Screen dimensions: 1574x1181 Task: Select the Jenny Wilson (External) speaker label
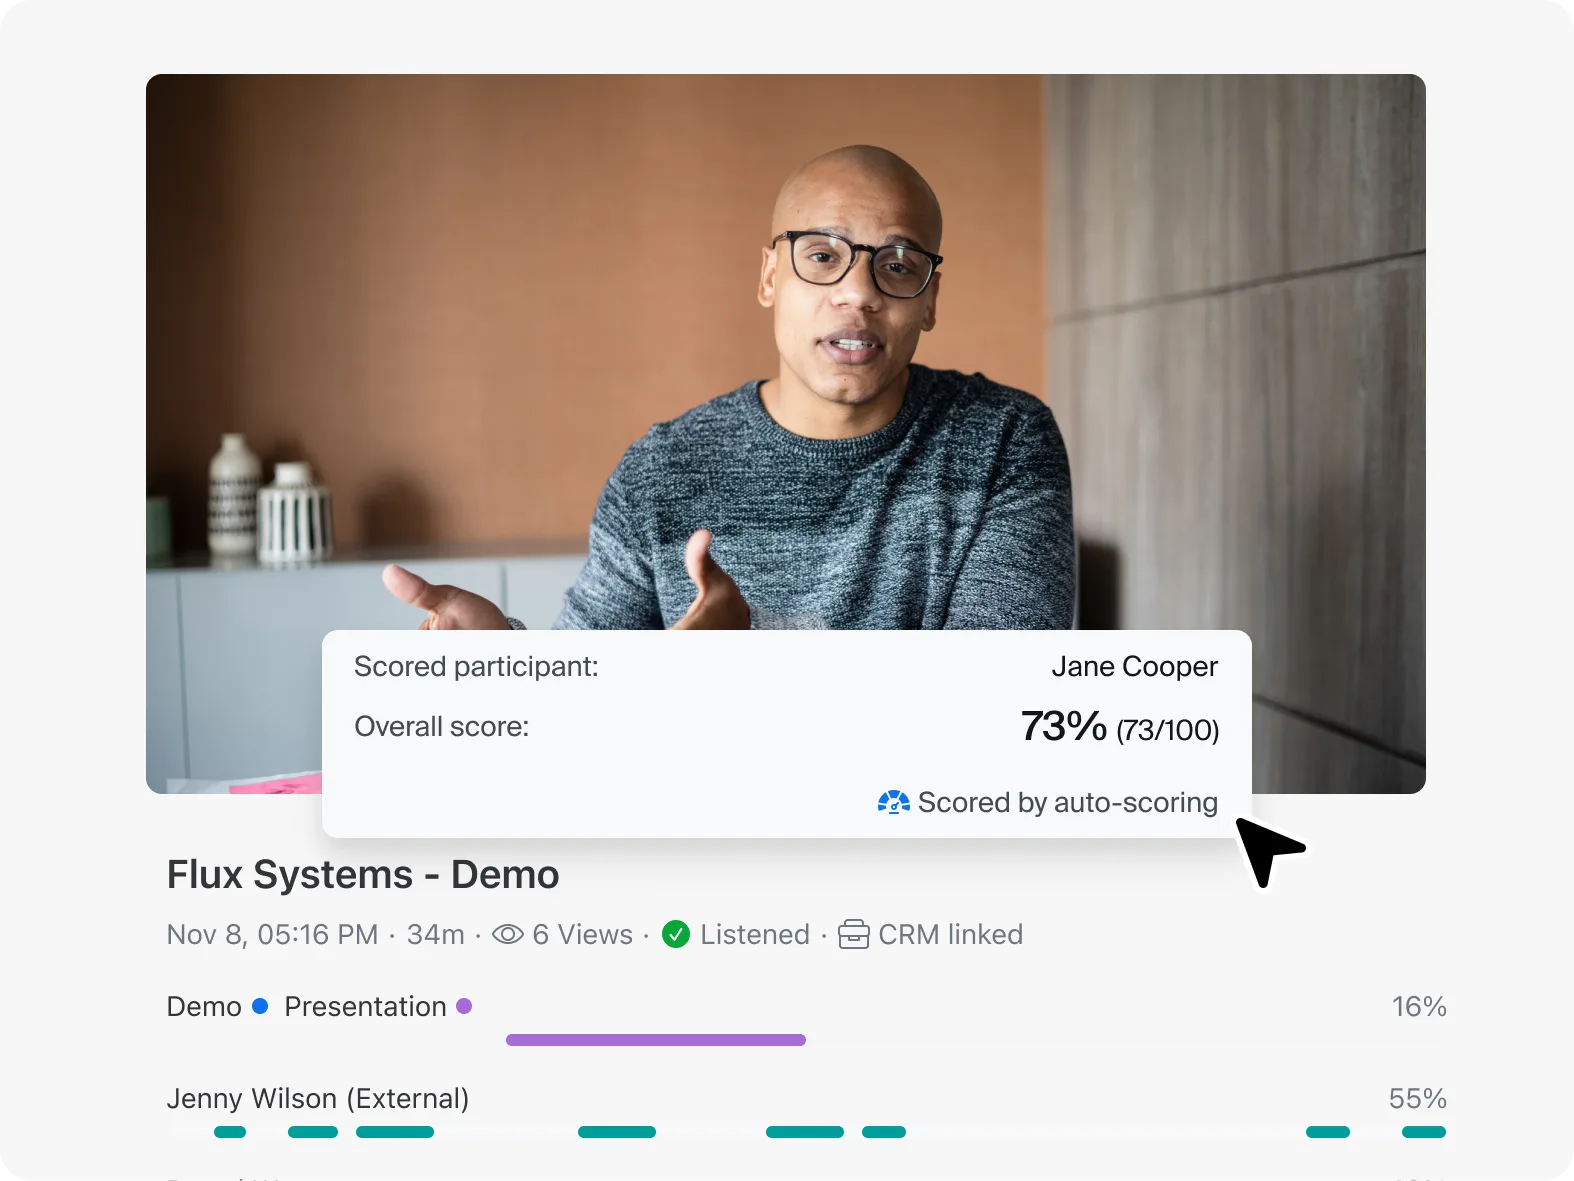pos(318,1098)
